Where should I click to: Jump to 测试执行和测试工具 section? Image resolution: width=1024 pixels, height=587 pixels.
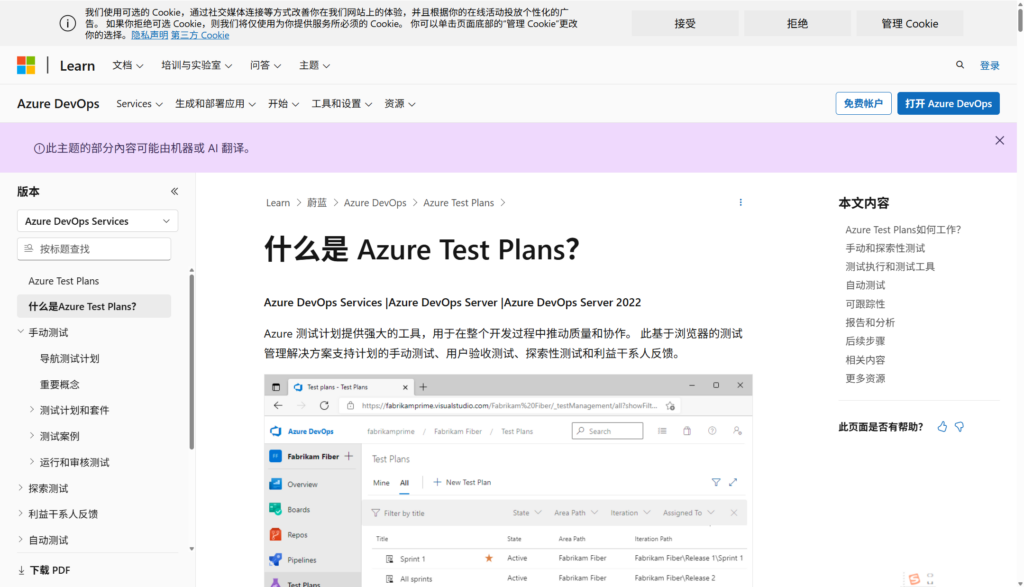[x=890, y=266]
